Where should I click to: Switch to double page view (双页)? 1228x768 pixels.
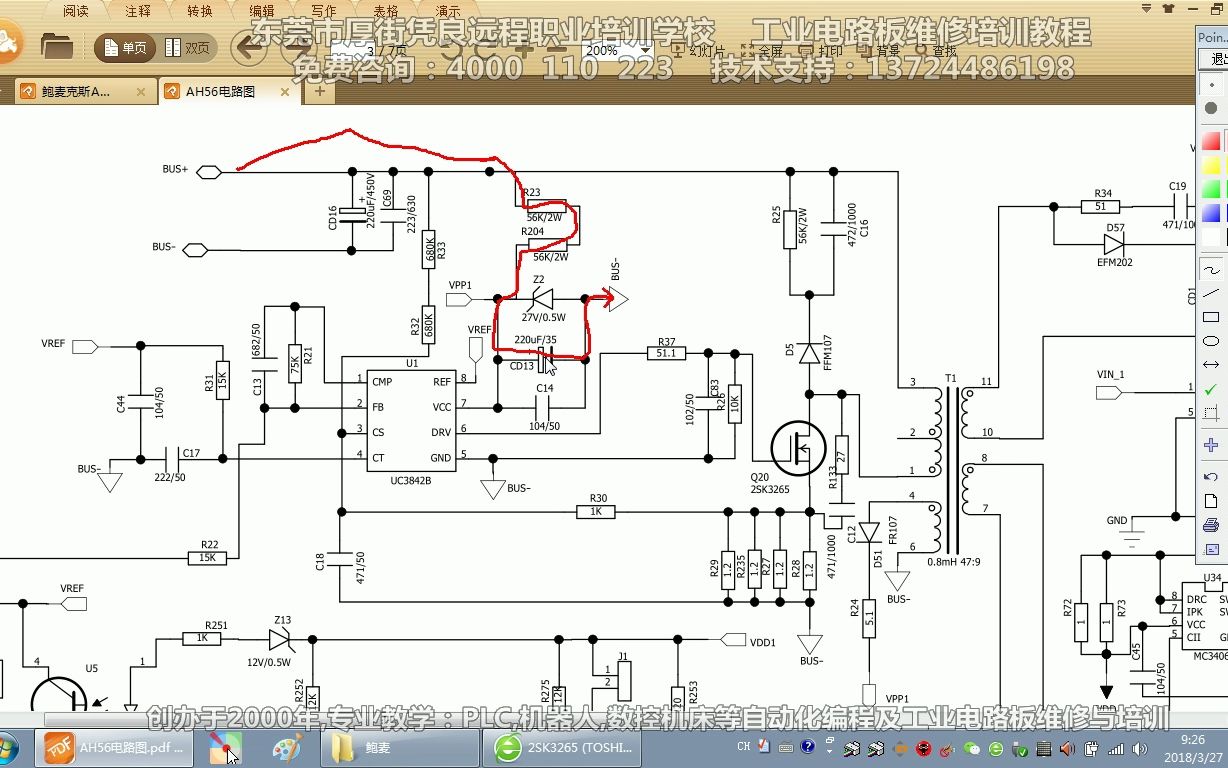pyautogui.click(x=187, y=48)
